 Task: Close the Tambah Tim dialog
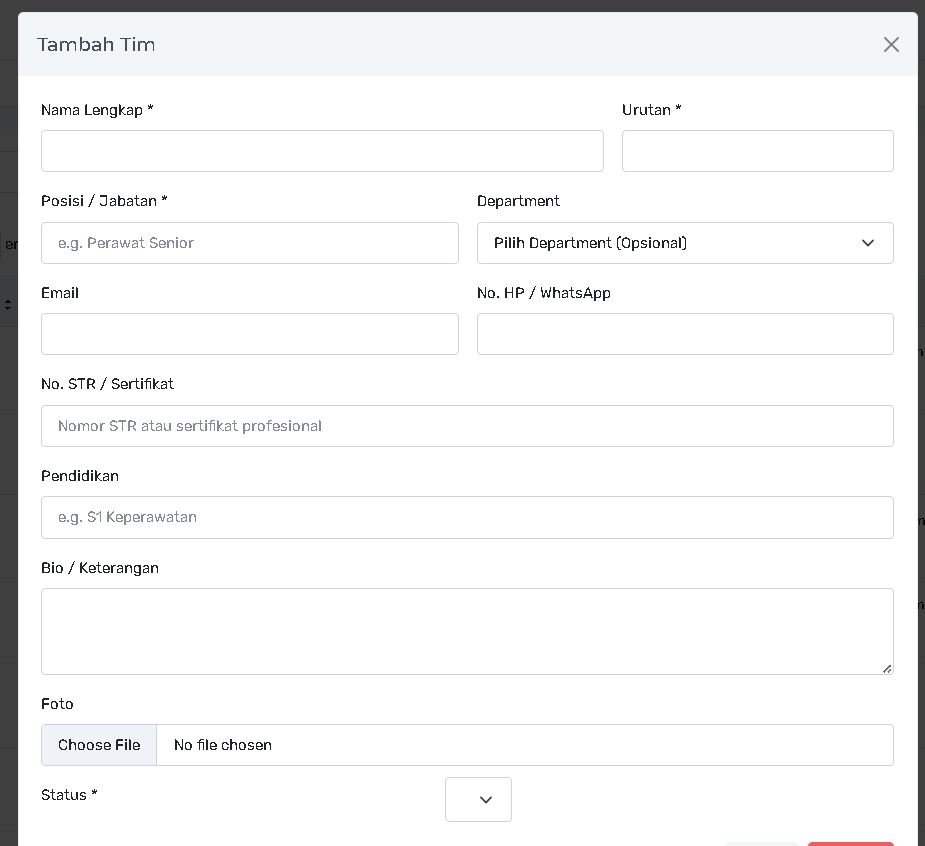891,45
